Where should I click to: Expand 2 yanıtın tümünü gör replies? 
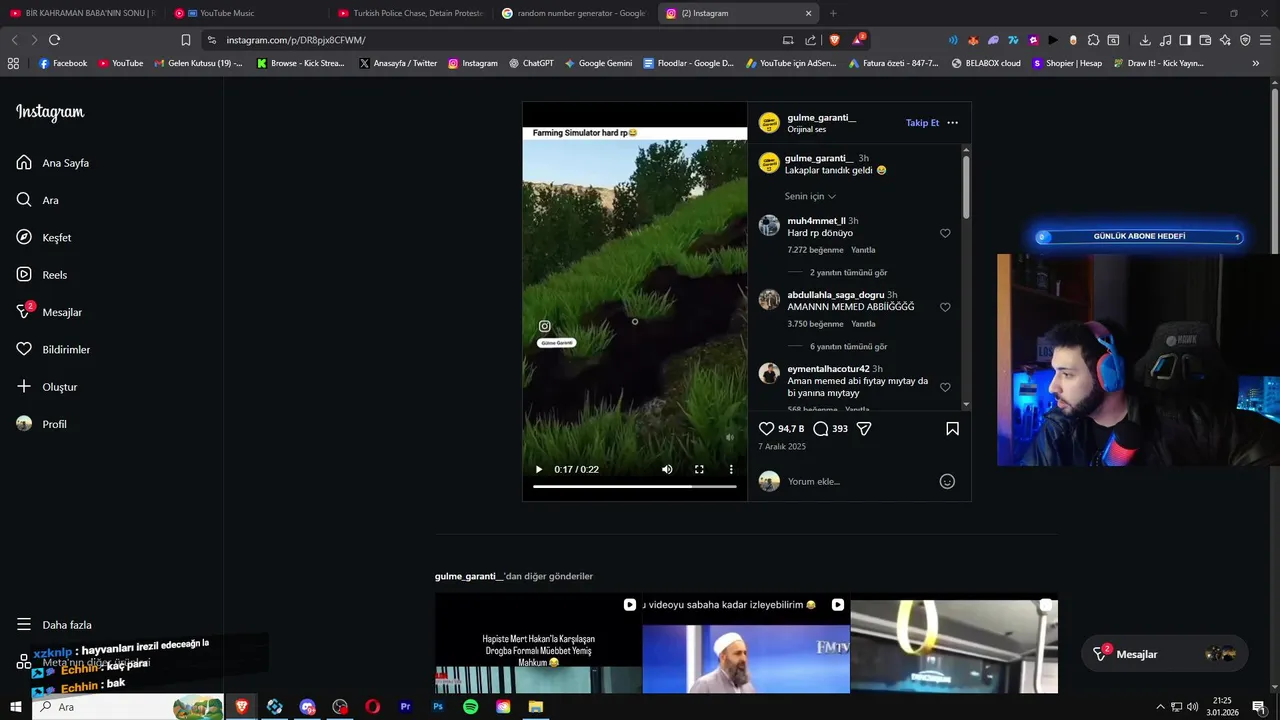click(x=848, y=272)
